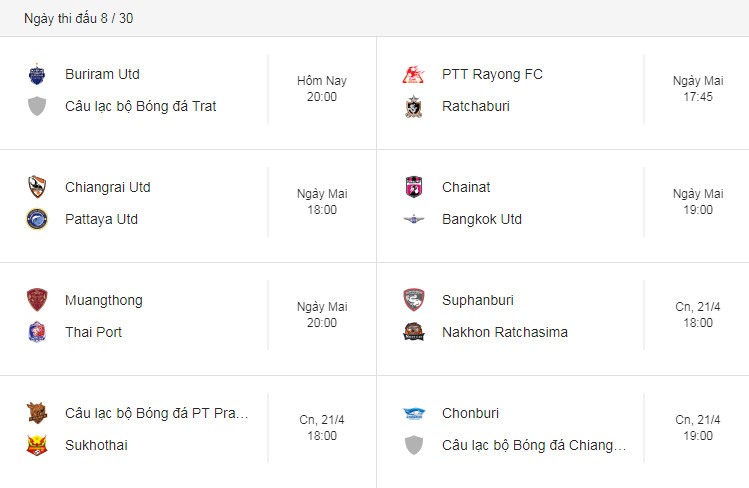
Task: Click the Buriram Utd team crest
Action: [37, 74]
